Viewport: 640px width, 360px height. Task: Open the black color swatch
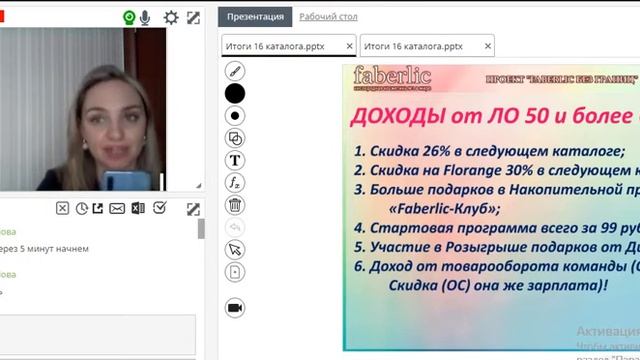click(x=235, y=93)
